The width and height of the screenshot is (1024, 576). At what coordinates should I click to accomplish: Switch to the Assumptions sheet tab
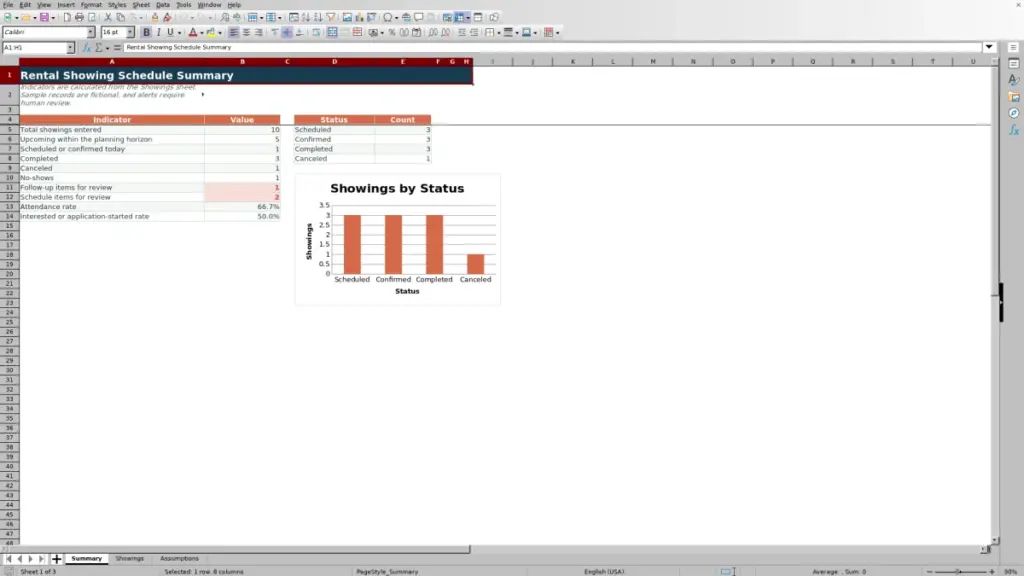(179, 559)
